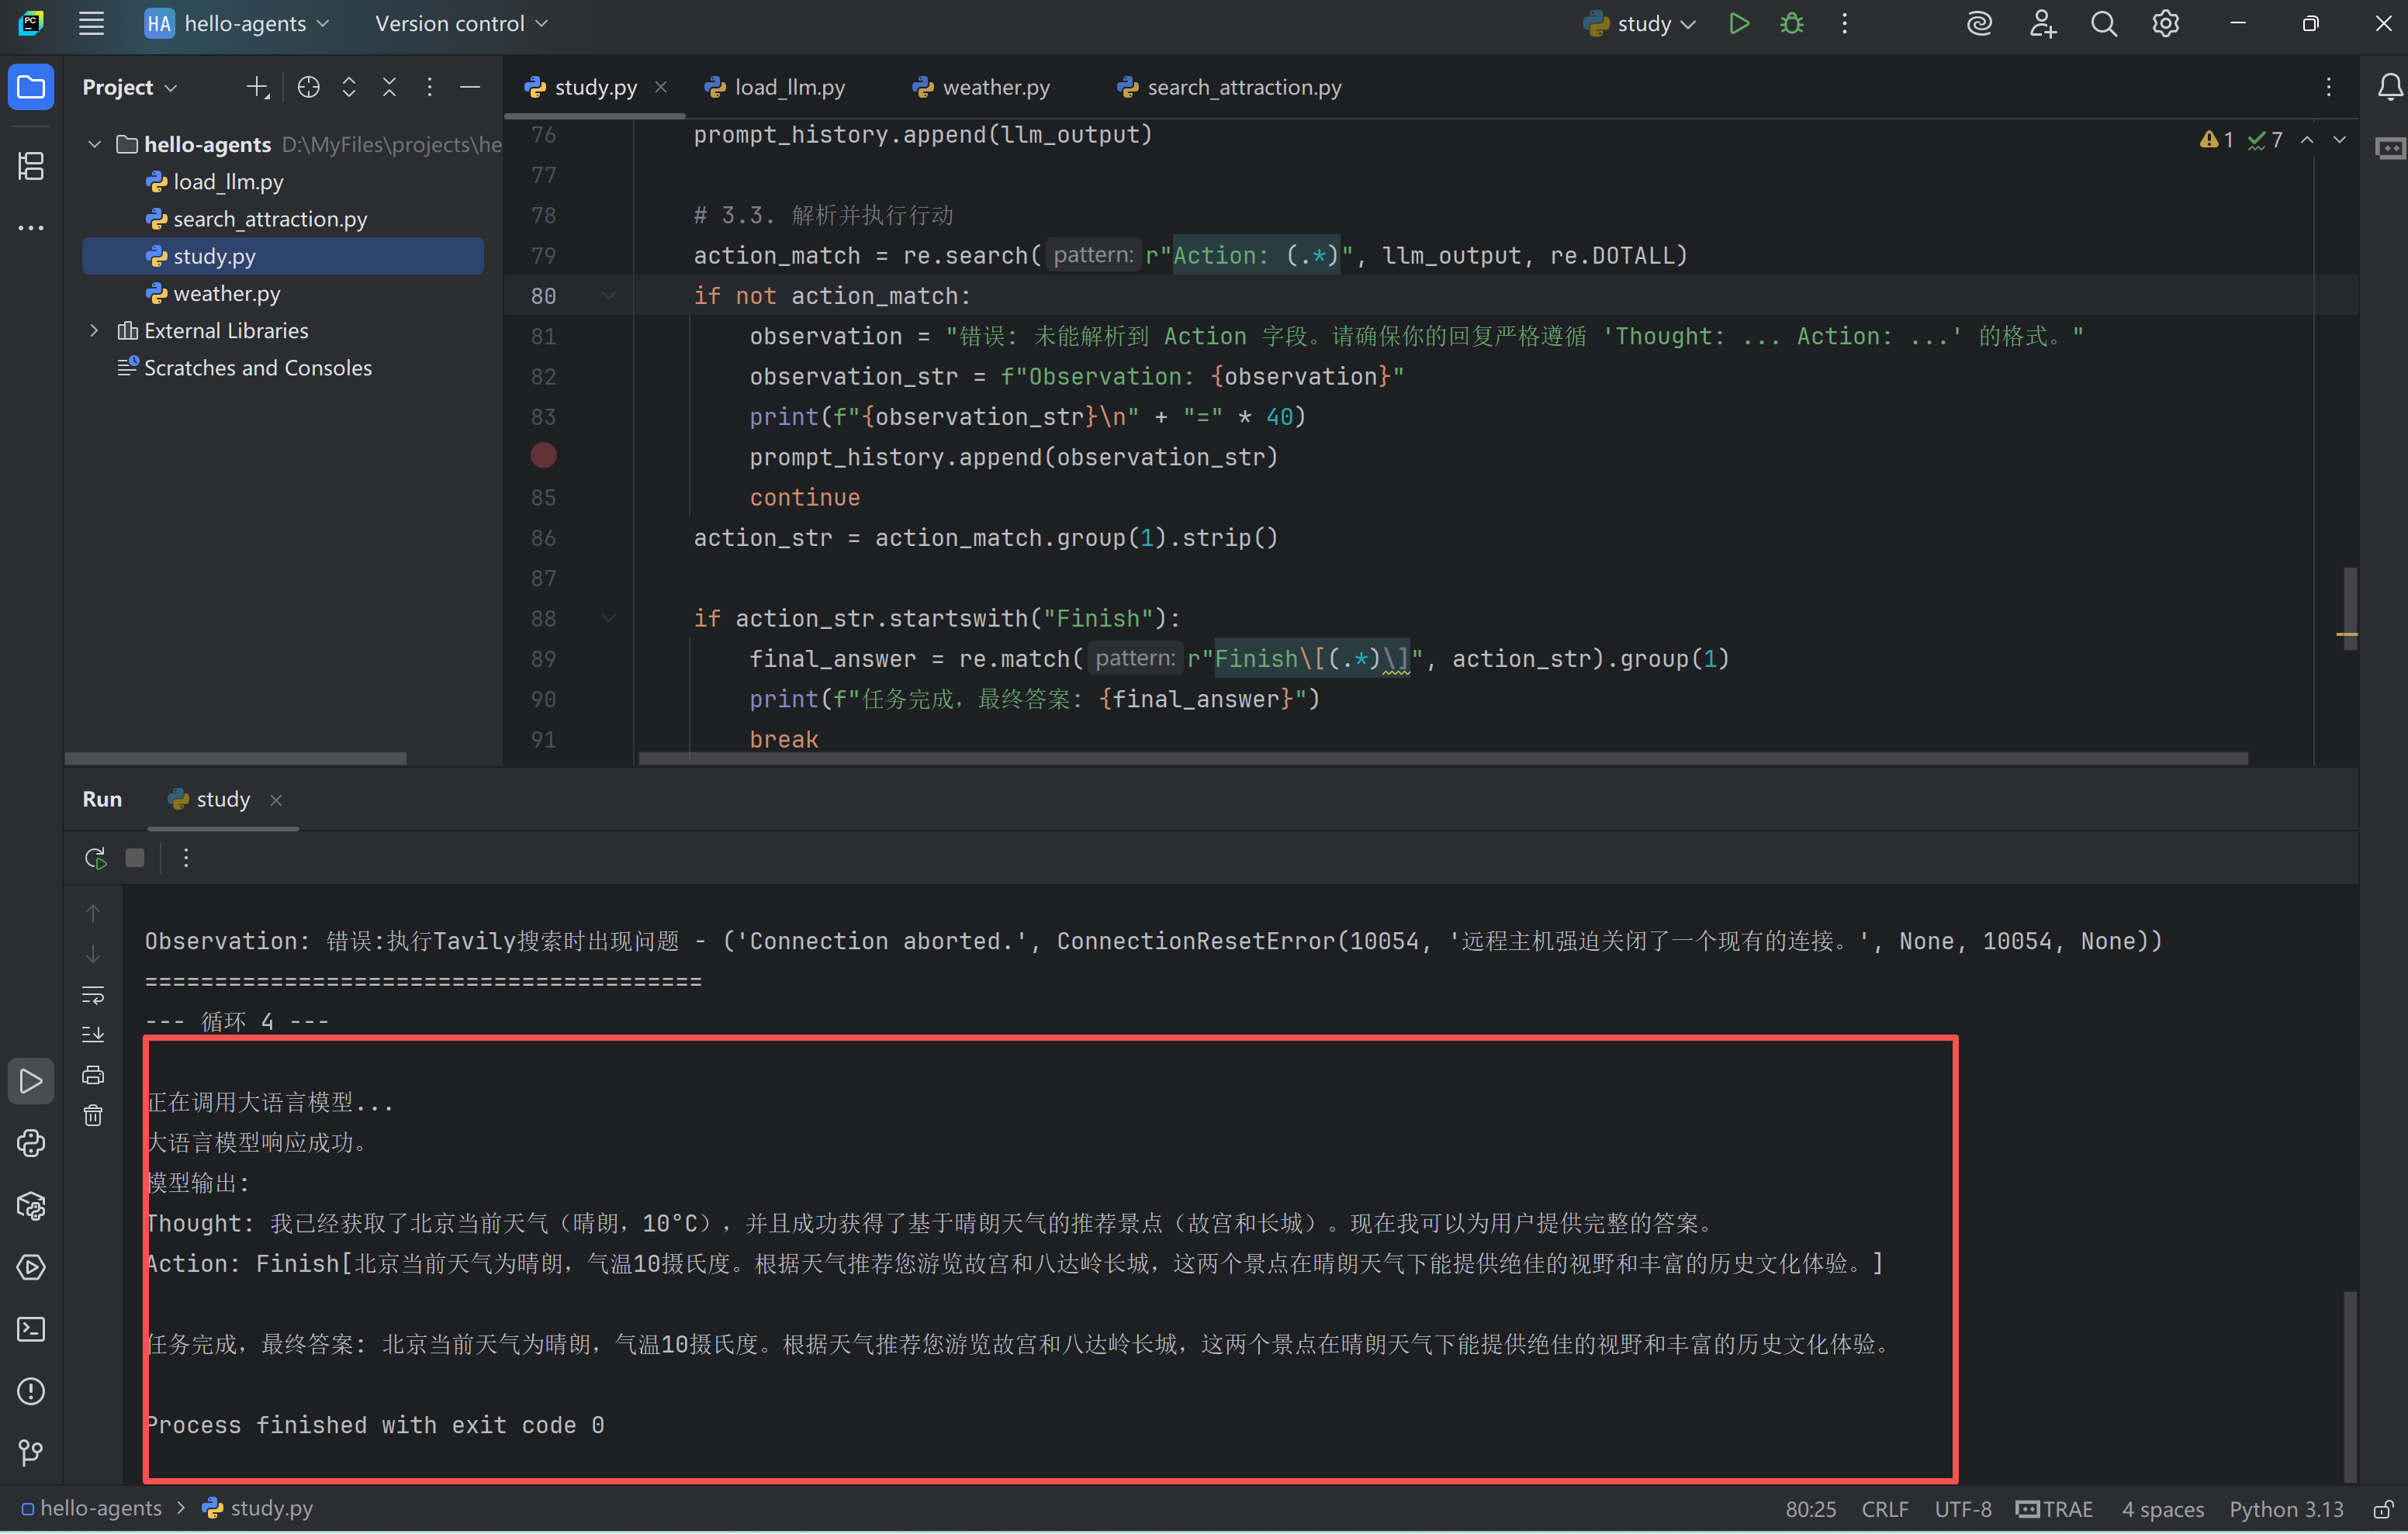The image size is (2408, 1534).
Task: Collapse the hello-agents project folder
Action: 95,145
